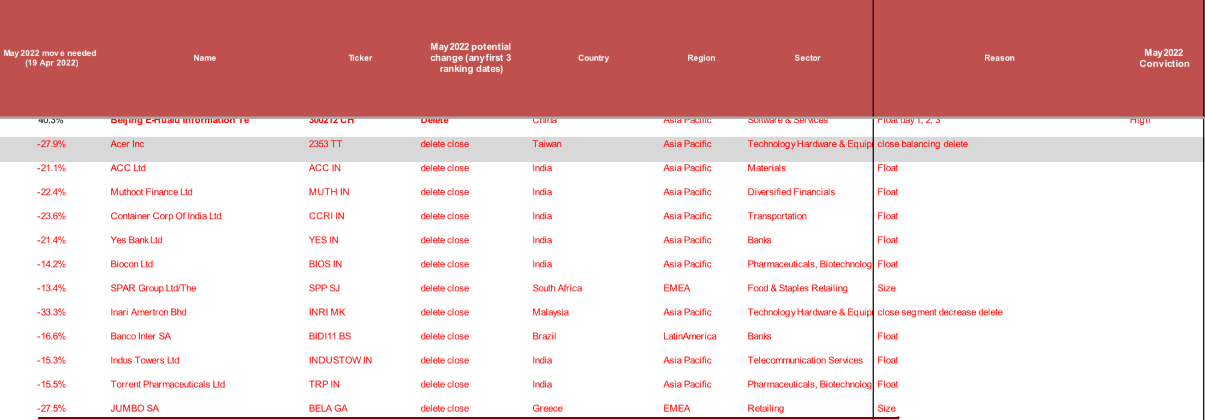
Task: Click the -22.4% value cell
Action: pos(51,192)
